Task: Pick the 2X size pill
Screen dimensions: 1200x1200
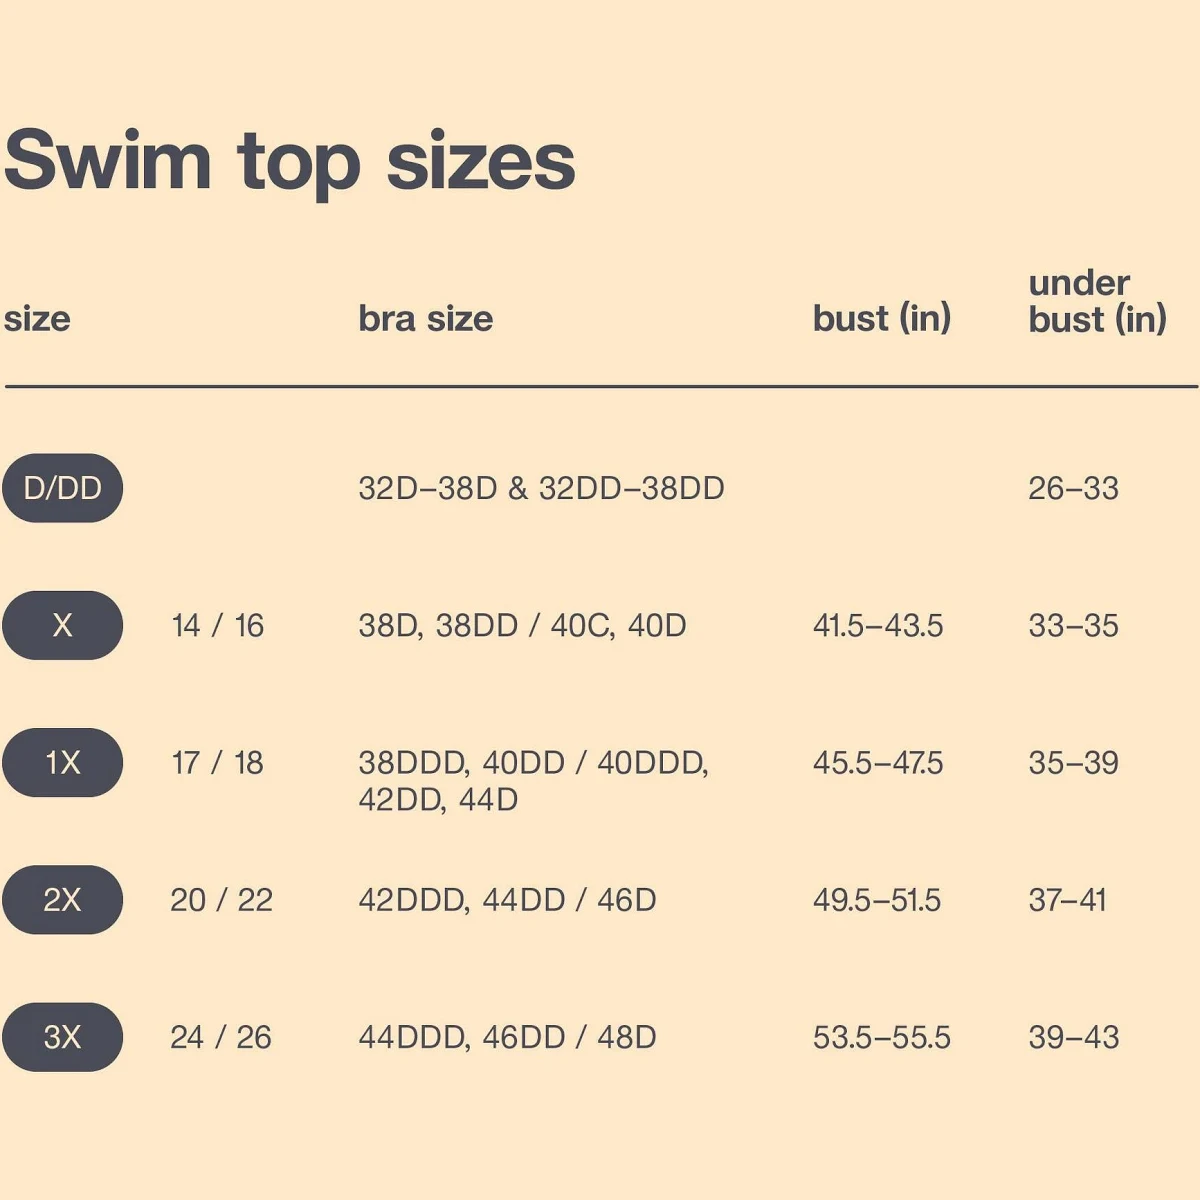Action: pos(62,900)
